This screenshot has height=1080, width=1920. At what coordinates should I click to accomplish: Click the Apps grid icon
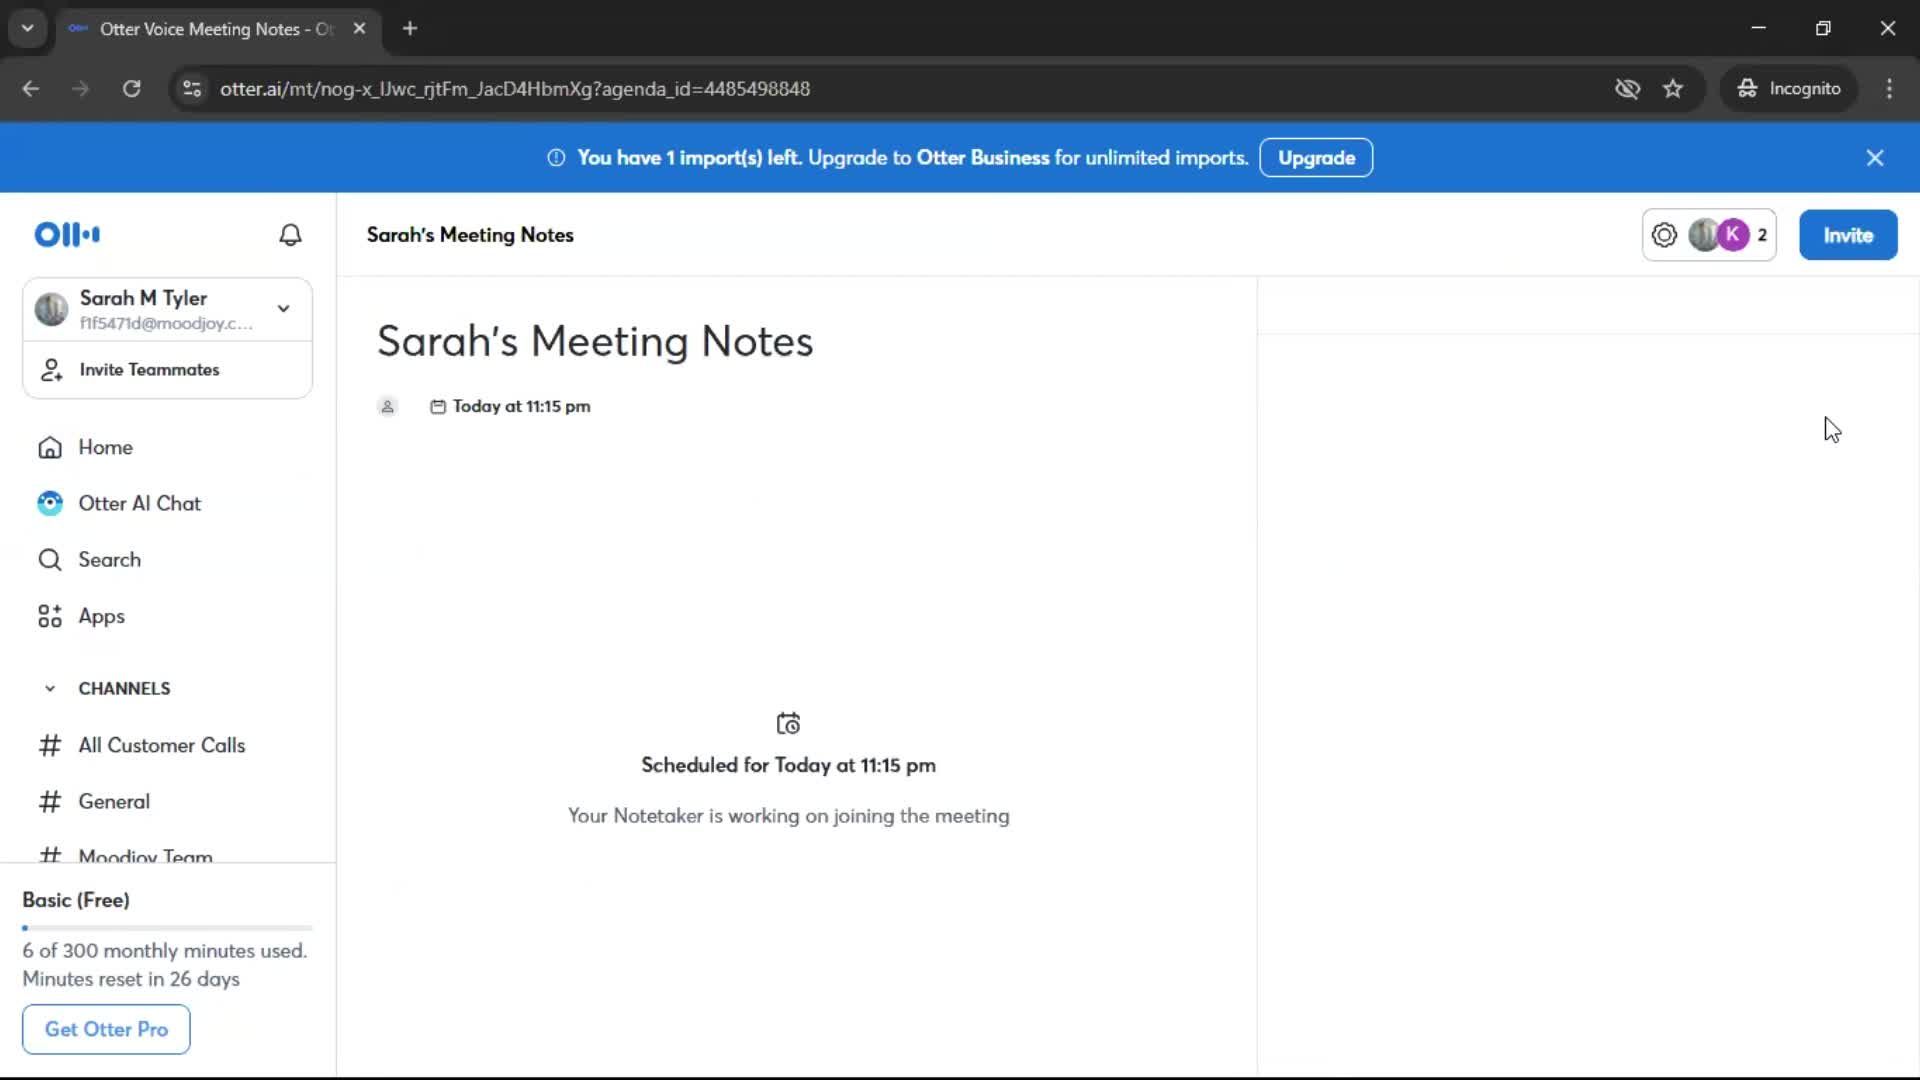point(50,617)
